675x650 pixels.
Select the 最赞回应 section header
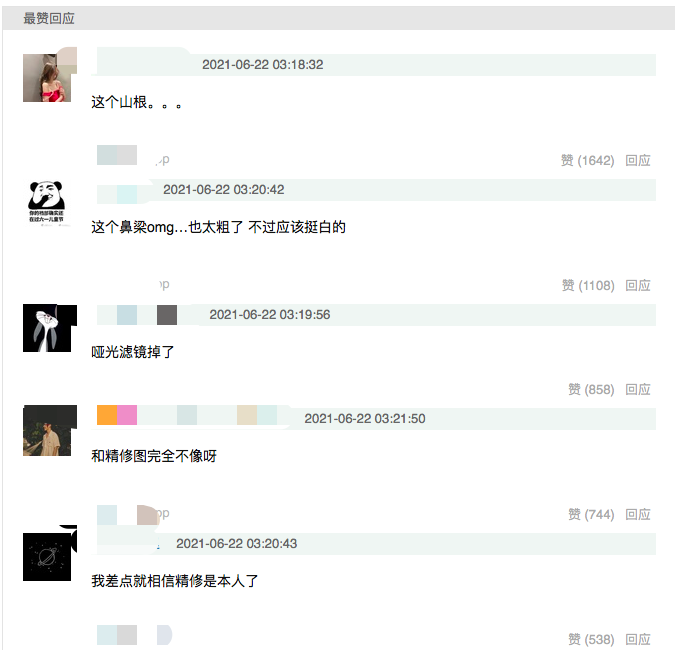coord(49,19)
